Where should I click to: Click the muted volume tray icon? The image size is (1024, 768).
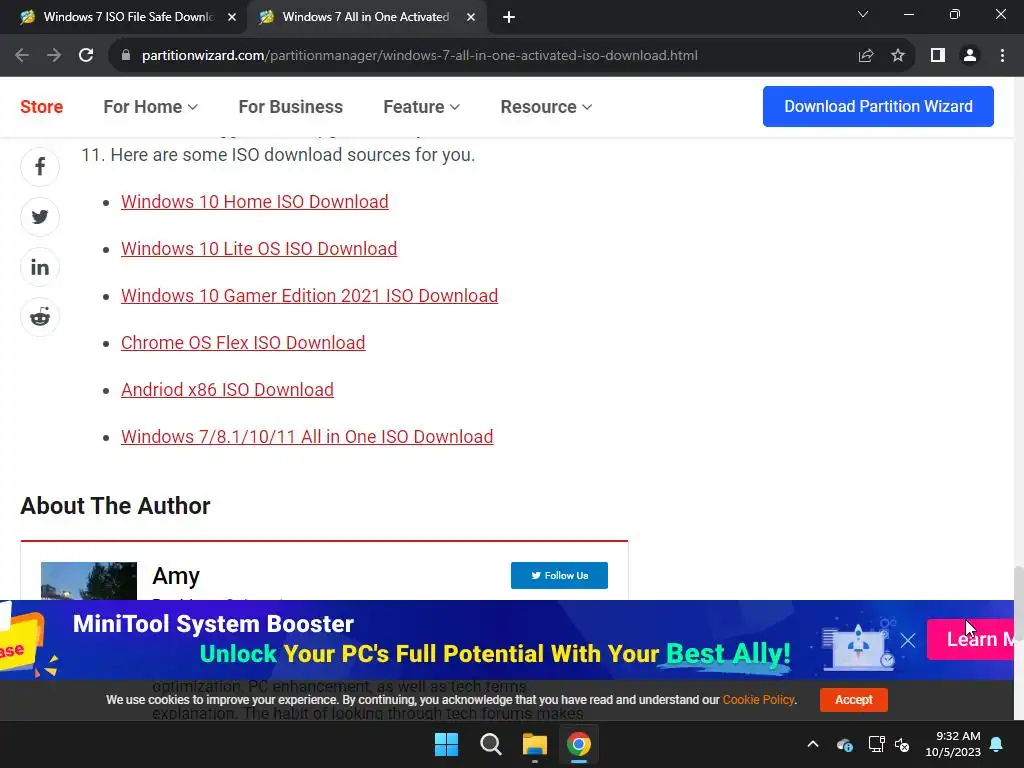tap(903, 744)
